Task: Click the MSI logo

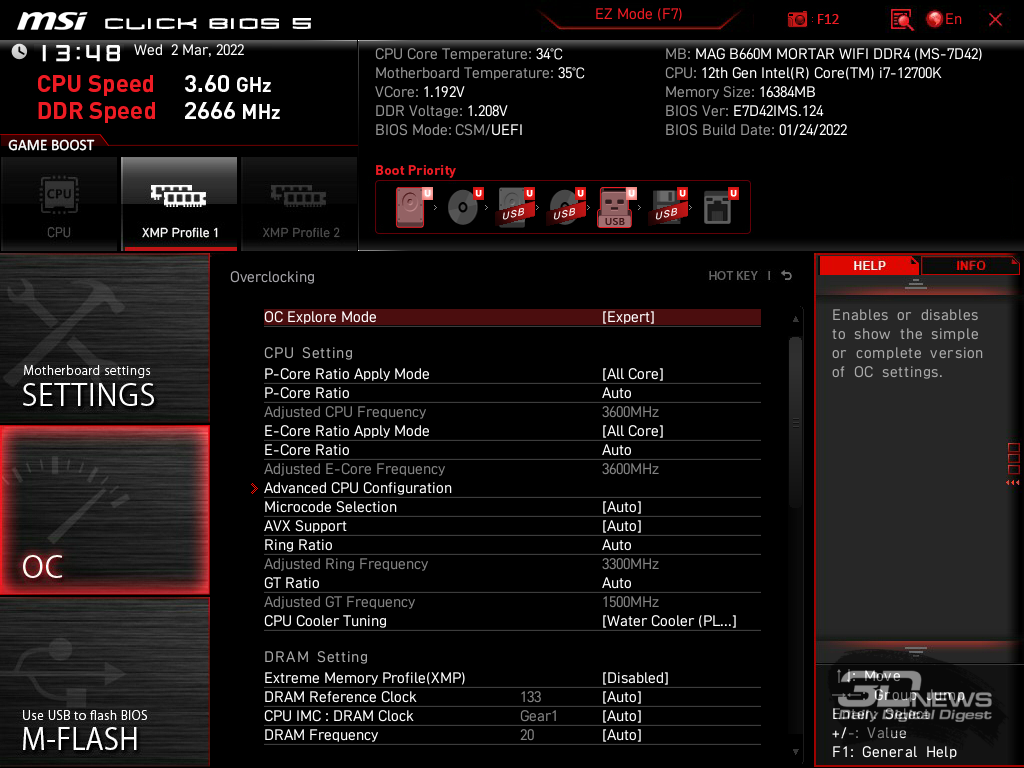Action: [52, 21]
